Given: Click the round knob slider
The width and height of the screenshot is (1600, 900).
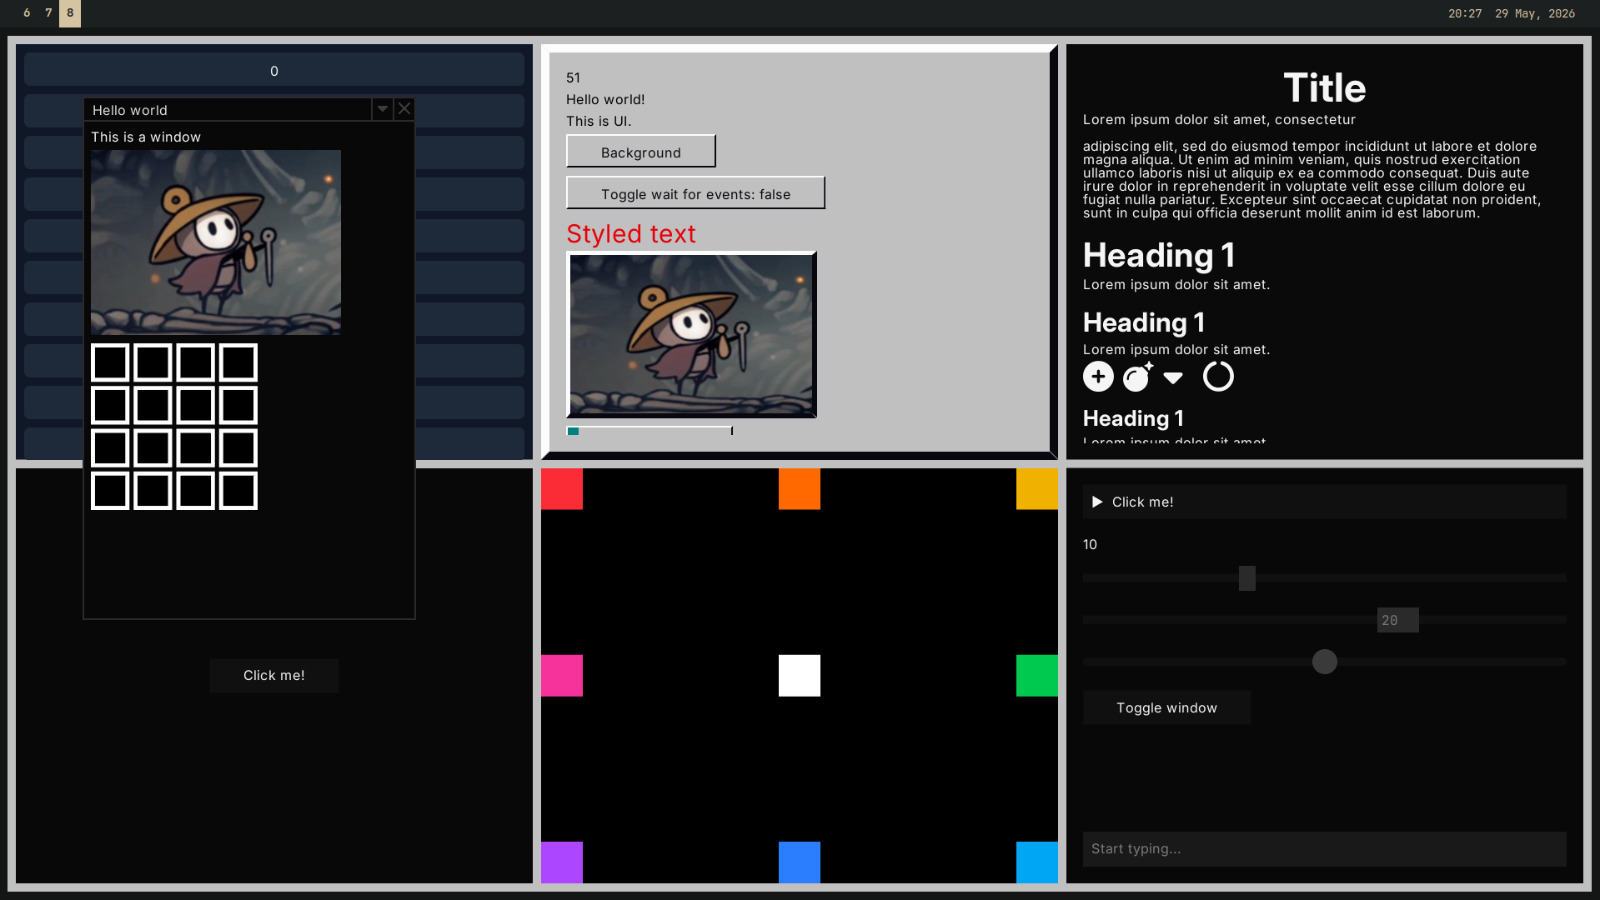Looking at the screenshot, I should pos(1324,662).
